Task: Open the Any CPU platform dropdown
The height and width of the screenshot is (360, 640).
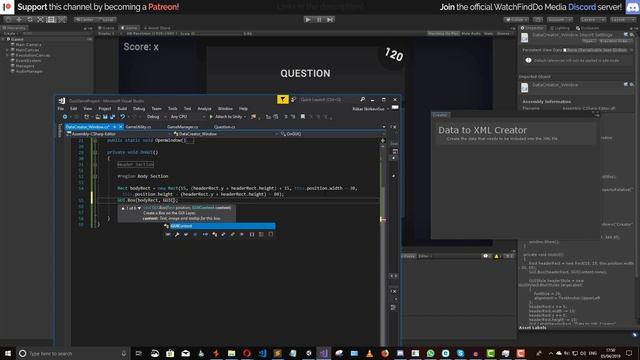Action: (x=187, y=117)
